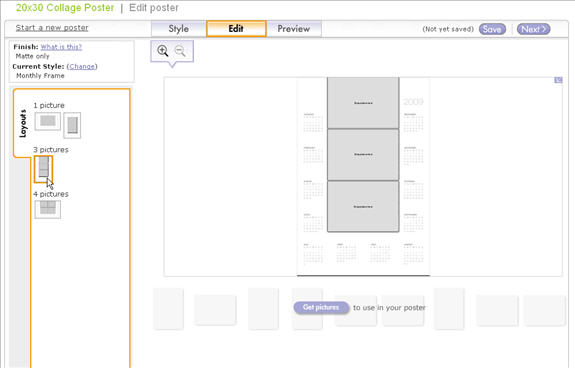Click Get pictures button
The width and height of the screenshot is (575, 368).
[321, 307]
